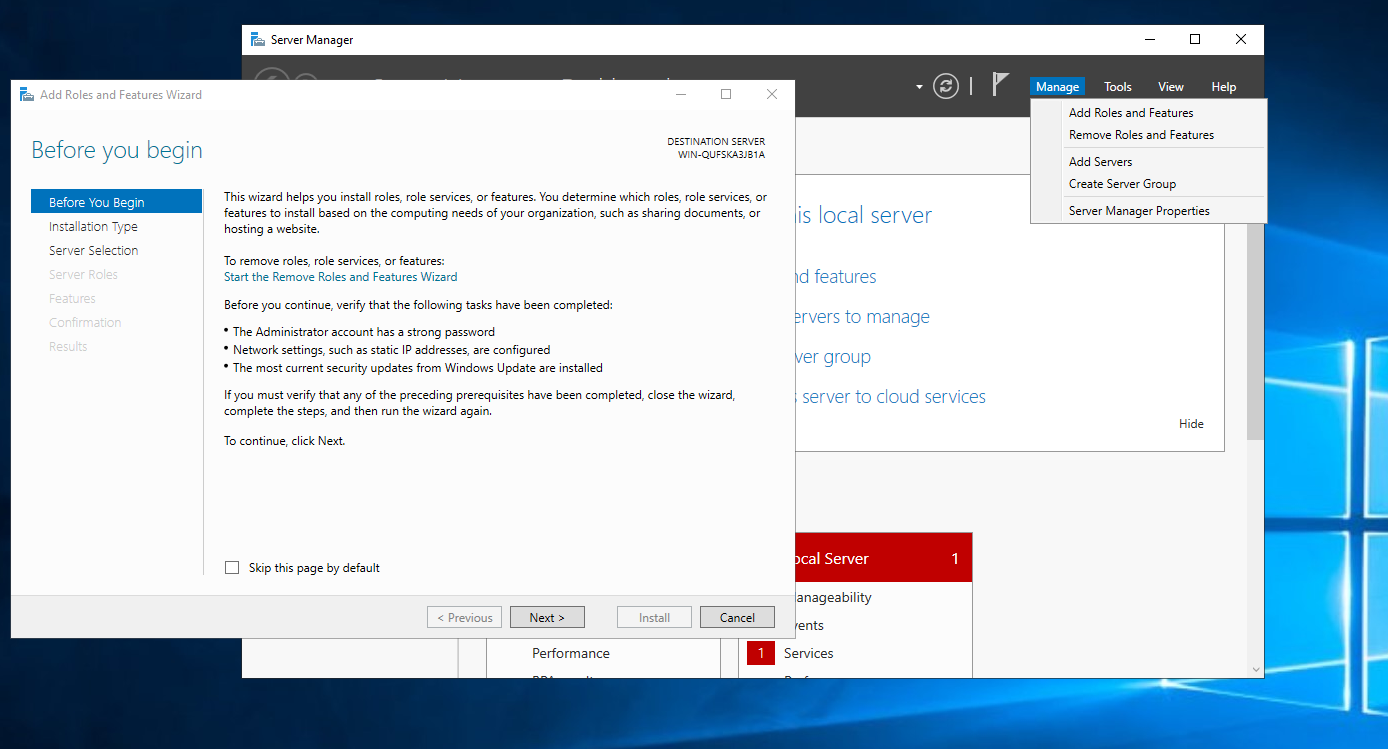Viewport: 1388px width, 749px height.
Task: Click the WIN-QUFSKA3JB1A destination server name
Action: [721, 155]
